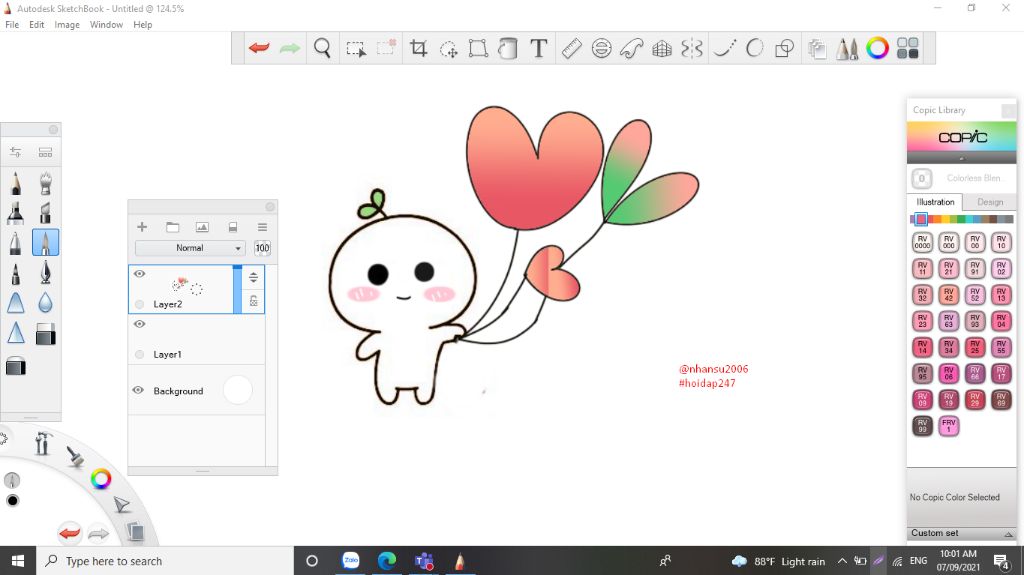The width and height of the screenshot is (1024, 575).
Task: Select the Predictive Stroke tool
Action: [754, 48]
